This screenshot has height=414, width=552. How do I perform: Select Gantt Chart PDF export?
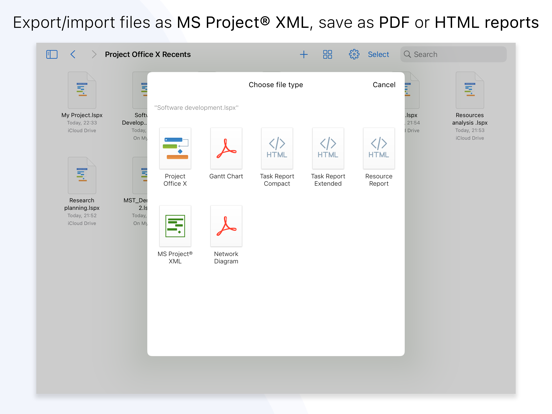click(x=226, y=153)
